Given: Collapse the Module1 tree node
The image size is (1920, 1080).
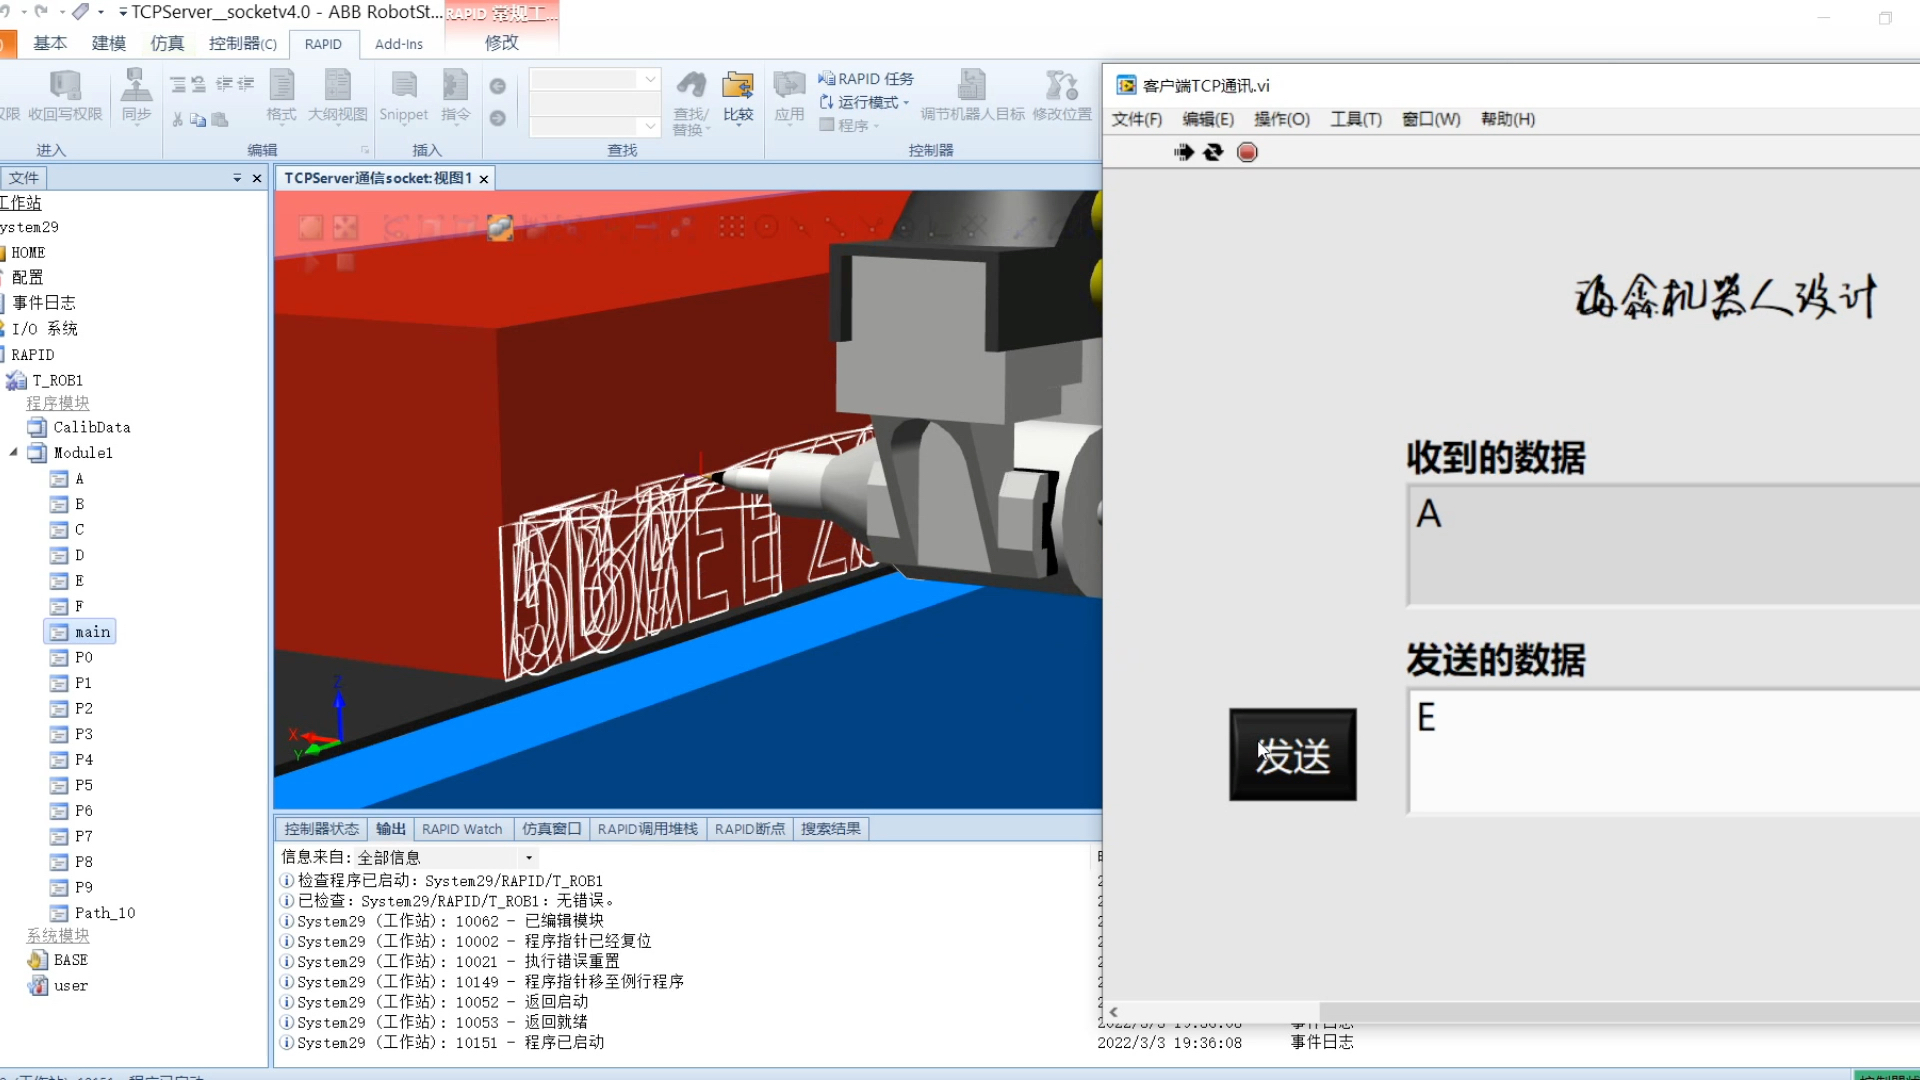Looking at the screenshot, I should click(x=14, y=452).
